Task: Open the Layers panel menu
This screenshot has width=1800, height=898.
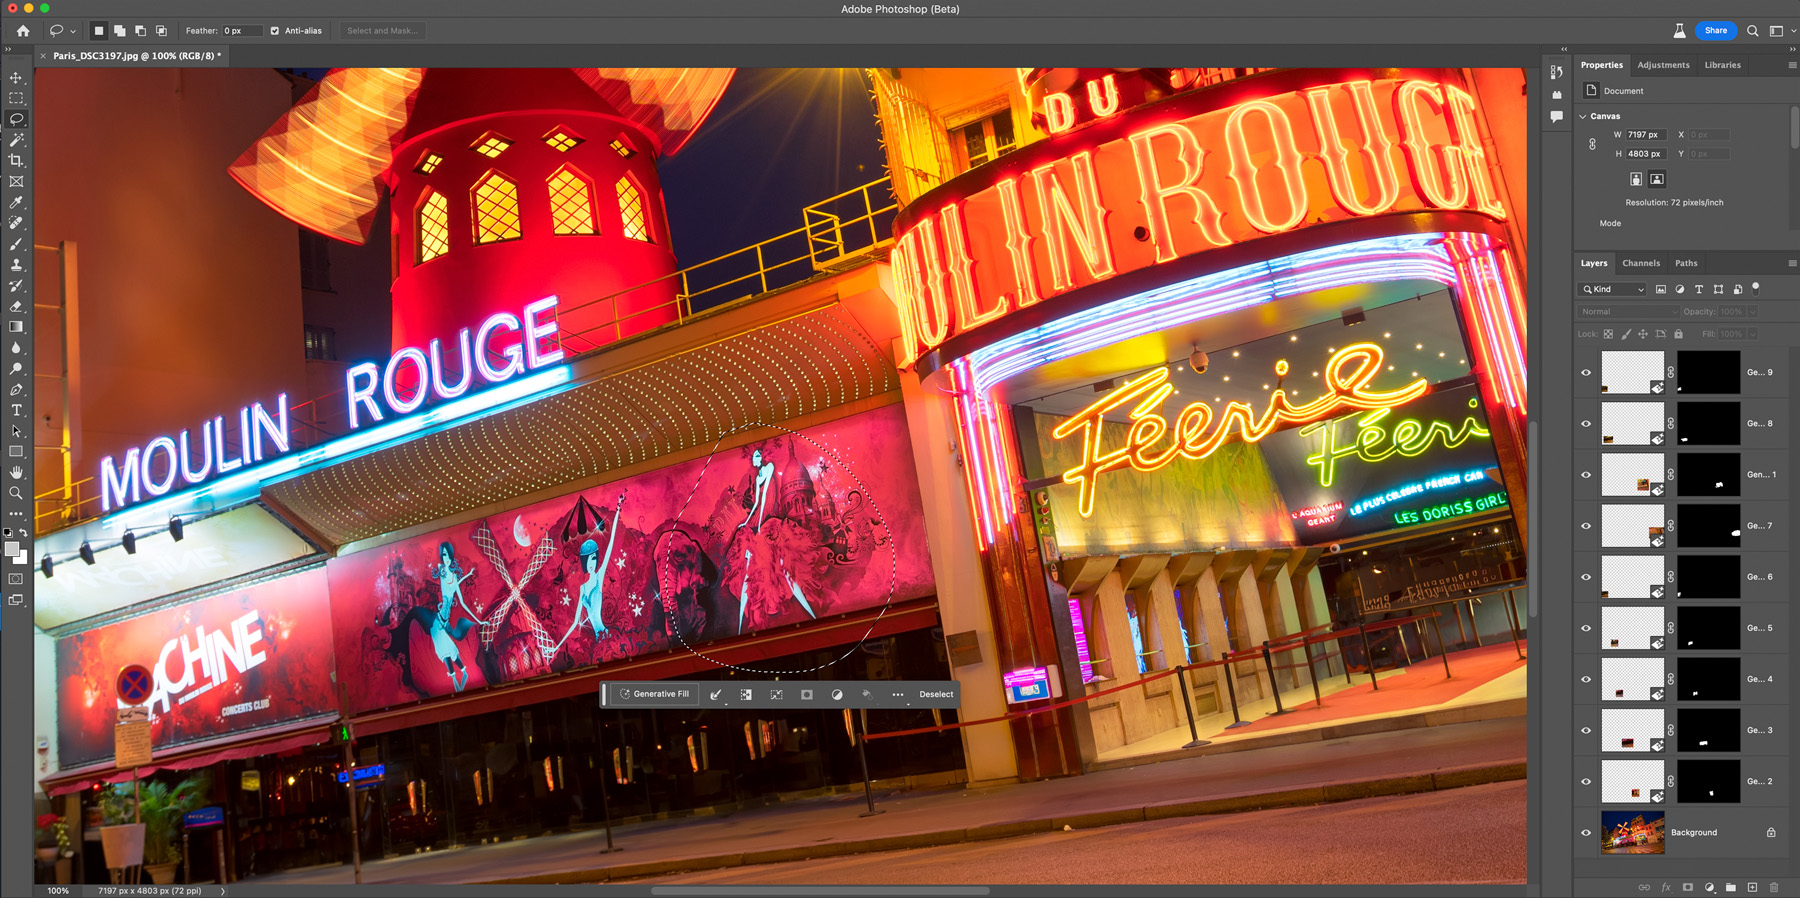Action: click(1791, 263)
